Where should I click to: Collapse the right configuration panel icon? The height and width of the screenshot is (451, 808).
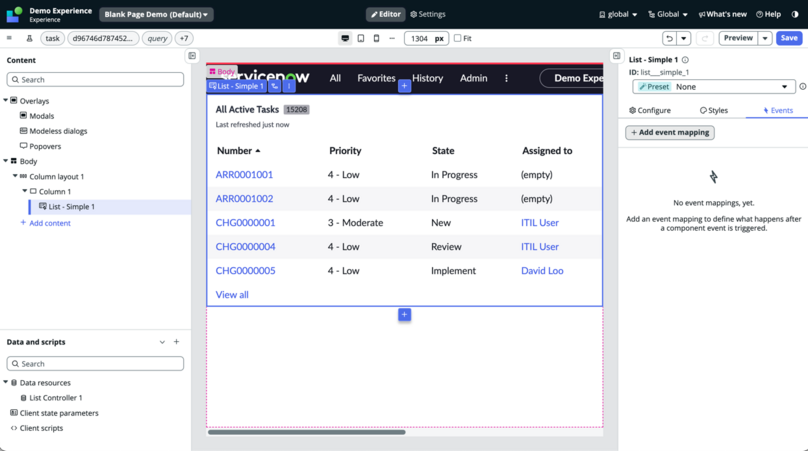tap(616, 56)
